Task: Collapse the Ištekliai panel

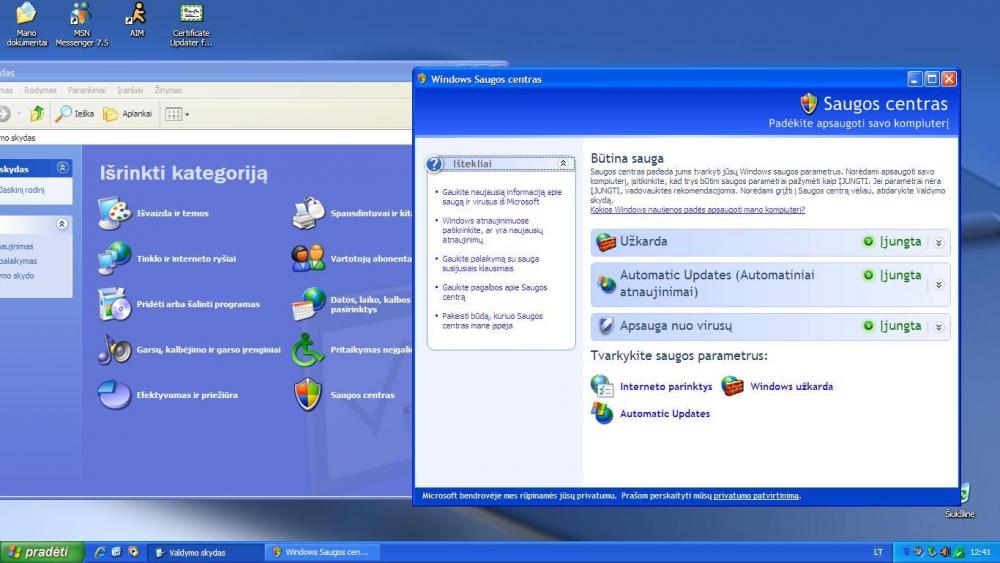Action: pyautogui.click(x=562, y=163)
